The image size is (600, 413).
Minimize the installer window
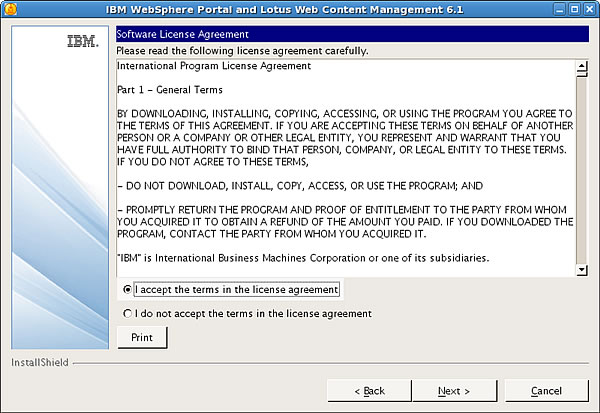pos(559,9)
